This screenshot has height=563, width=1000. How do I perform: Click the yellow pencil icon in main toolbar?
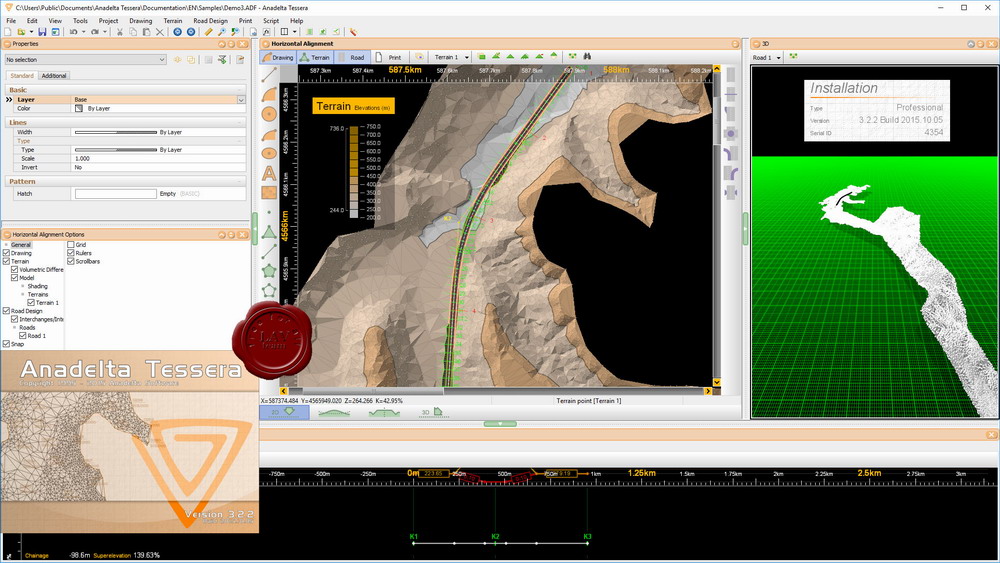point(208,31)
